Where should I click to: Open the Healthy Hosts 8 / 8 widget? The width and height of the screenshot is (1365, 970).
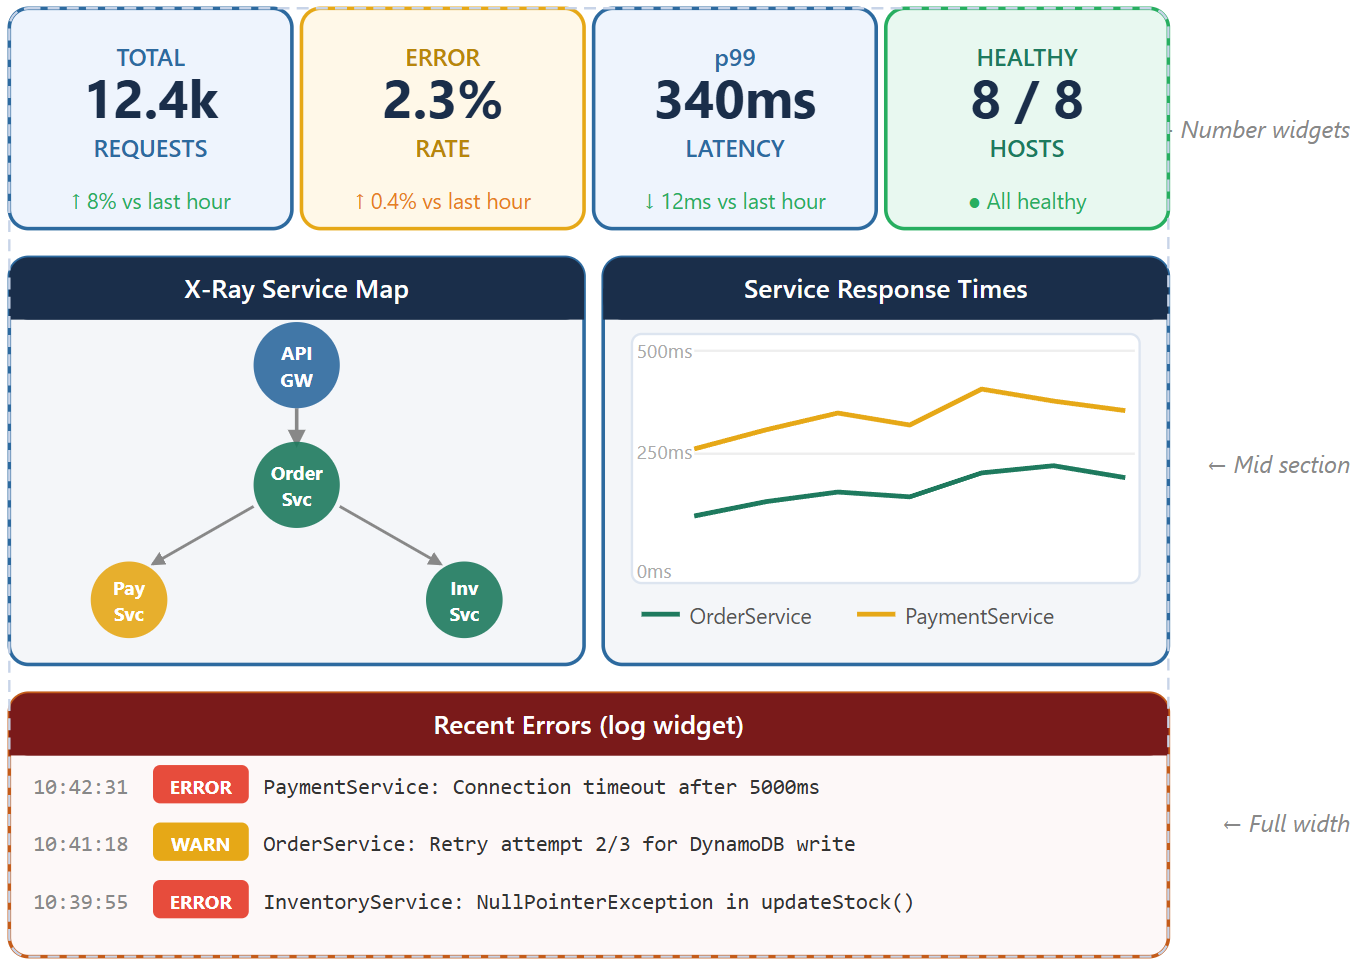(x=1027, y=119)
